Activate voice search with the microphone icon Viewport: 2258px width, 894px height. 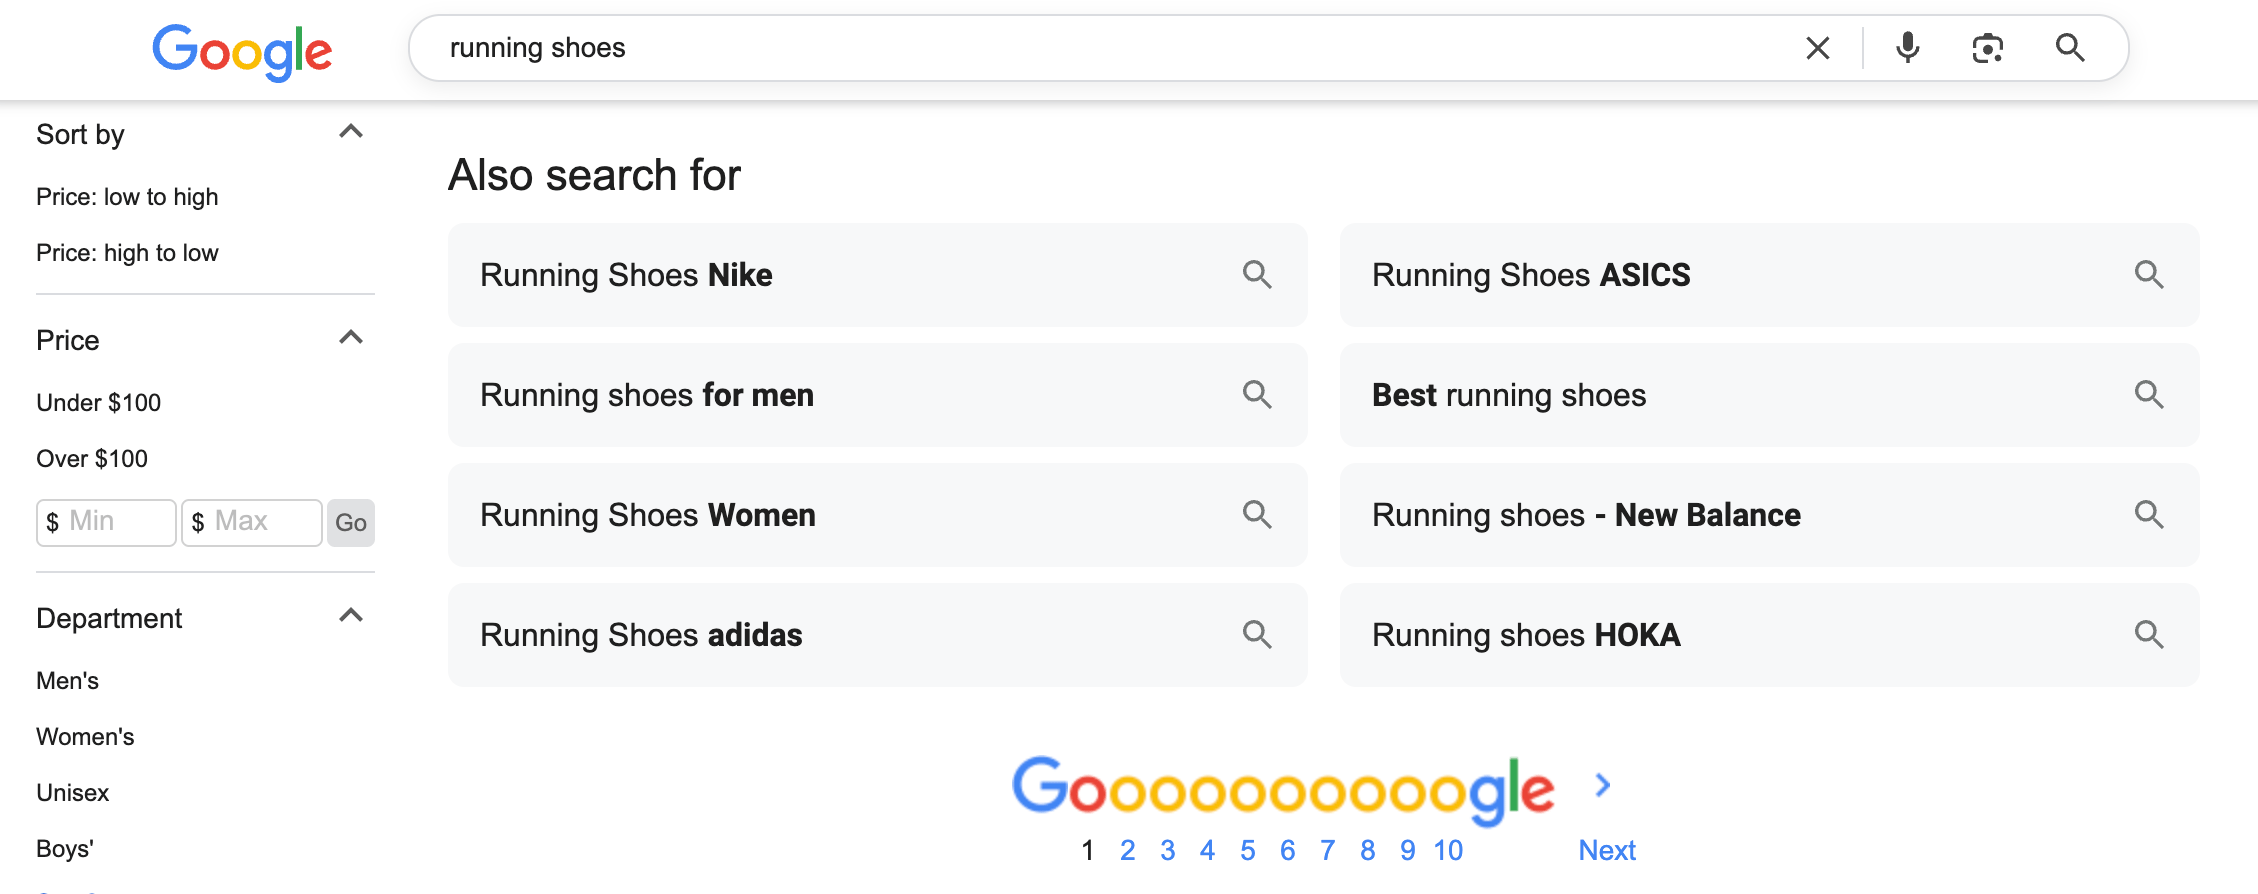tap(1908, 48)
